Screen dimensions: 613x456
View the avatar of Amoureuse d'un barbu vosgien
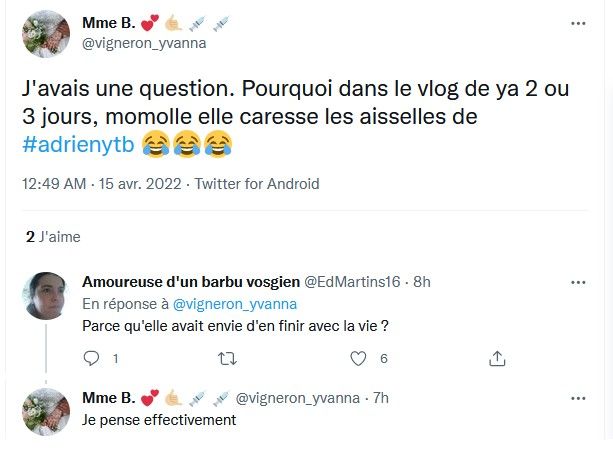pos(45,296)
